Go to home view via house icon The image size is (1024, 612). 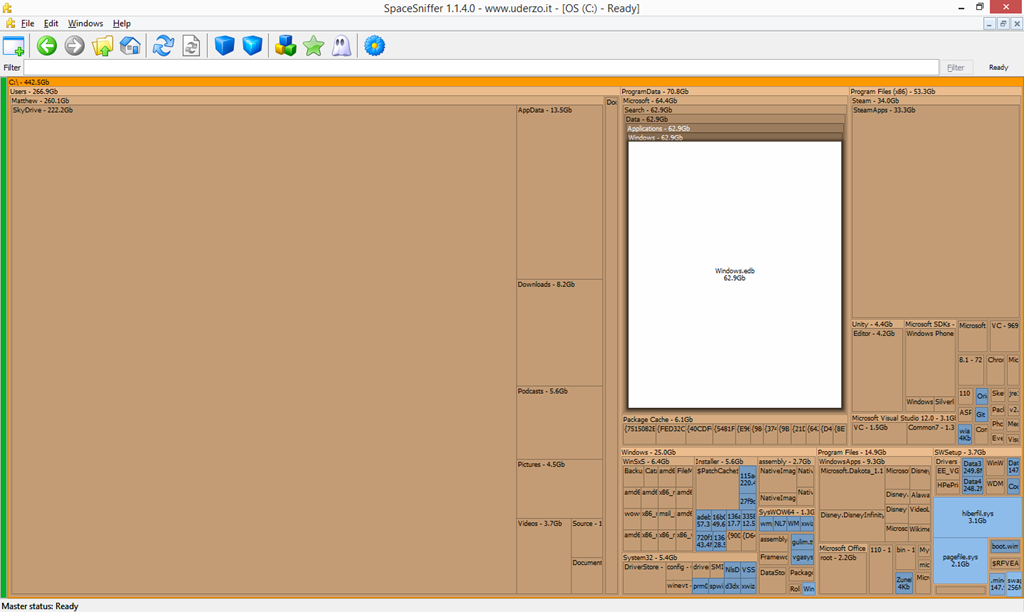(x=130, y=46)
